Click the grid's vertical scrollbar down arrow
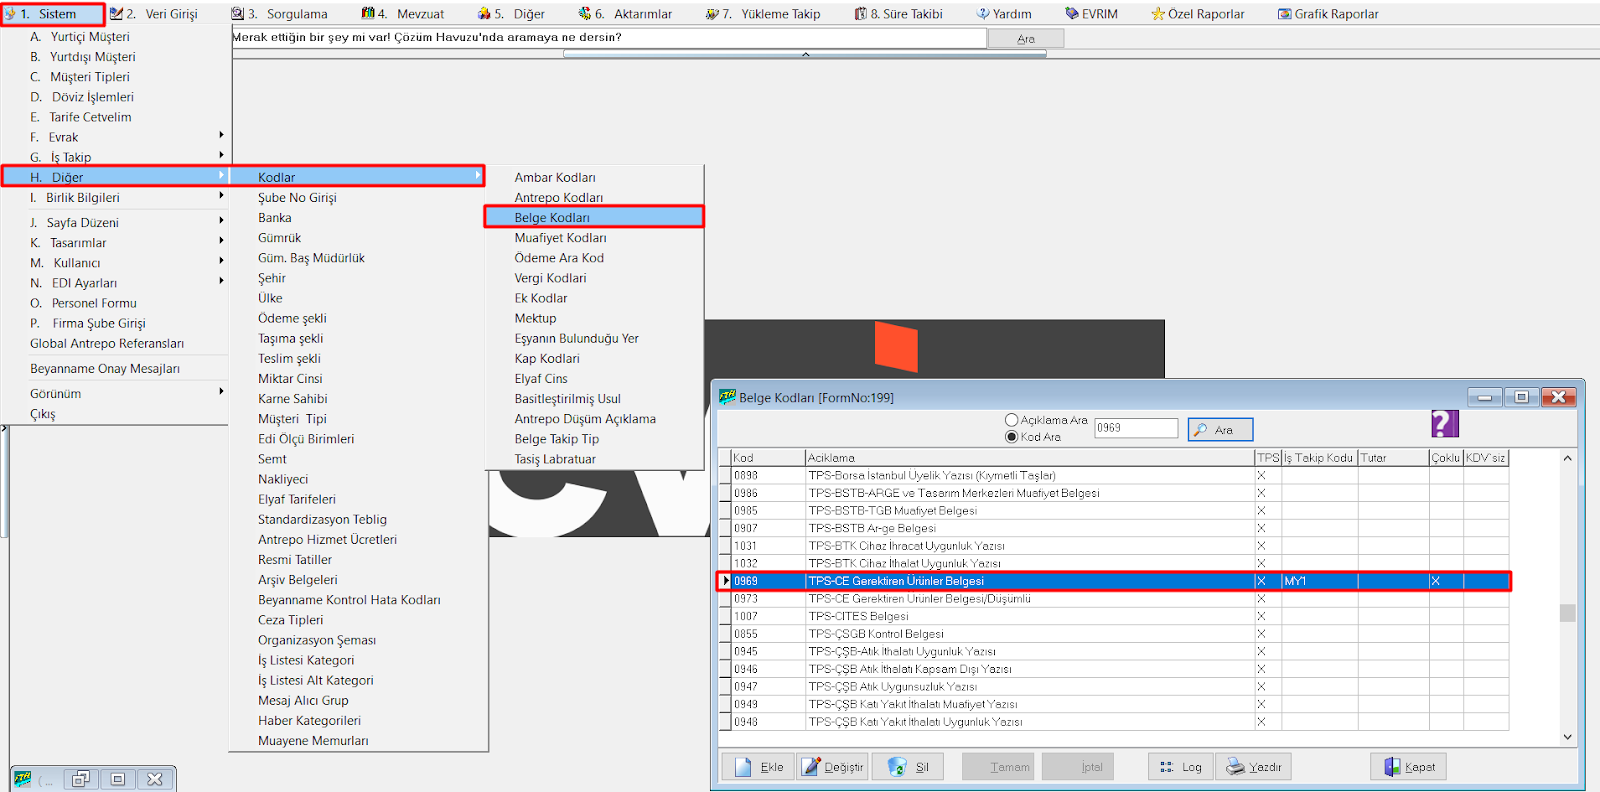Viewport: 1600px width, 792px height. tap(1567, 737)
